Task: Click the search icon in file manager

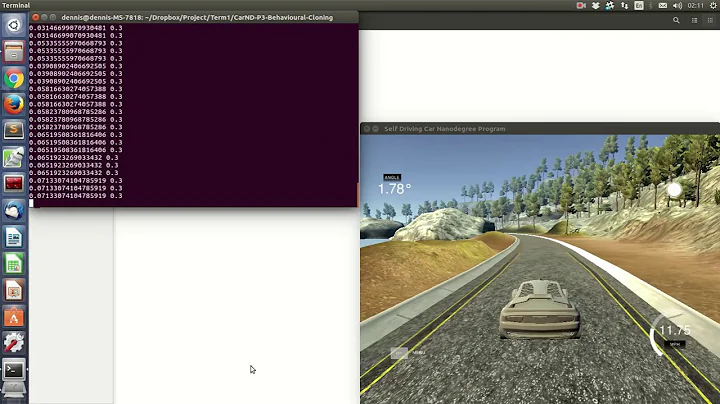Action: (676, 20)
